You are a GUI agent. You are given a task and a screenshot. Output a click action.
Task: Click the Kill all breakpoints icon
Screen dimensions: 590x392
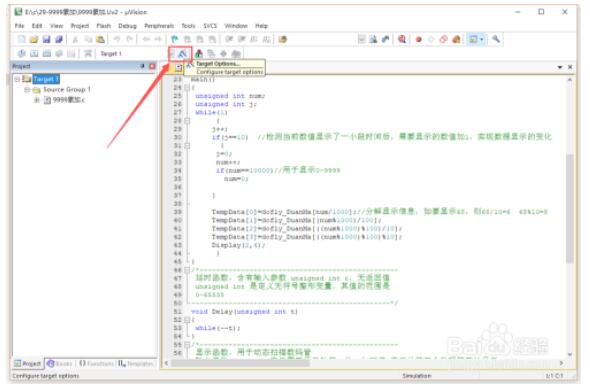[x=456, y=39]
